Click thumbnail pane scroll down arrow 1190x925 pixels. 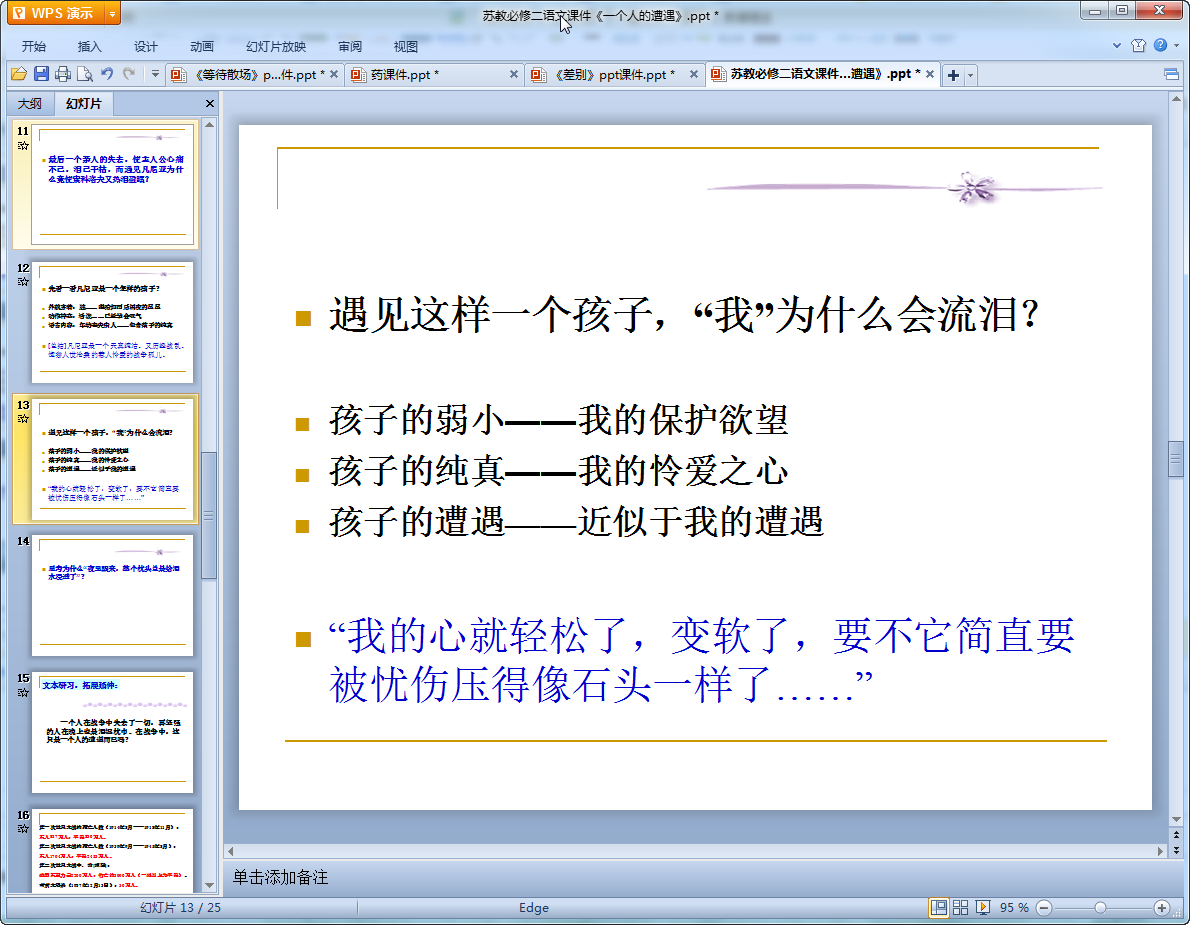tap(209, 885)
